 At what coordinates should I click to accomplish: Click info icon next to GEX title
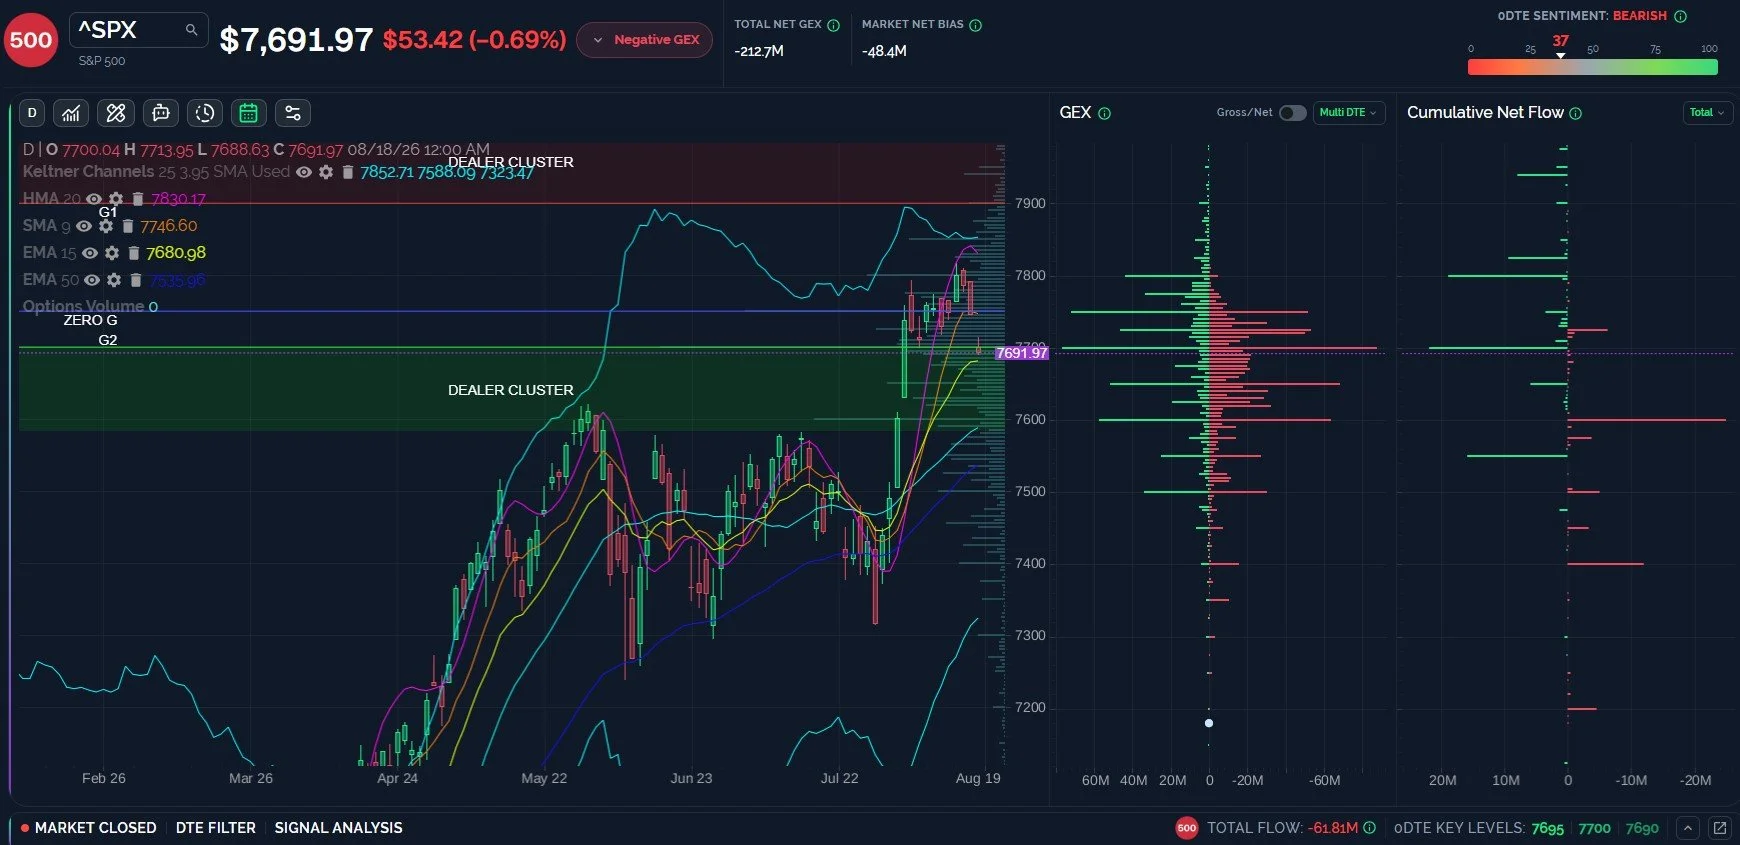coord(1104,113)
